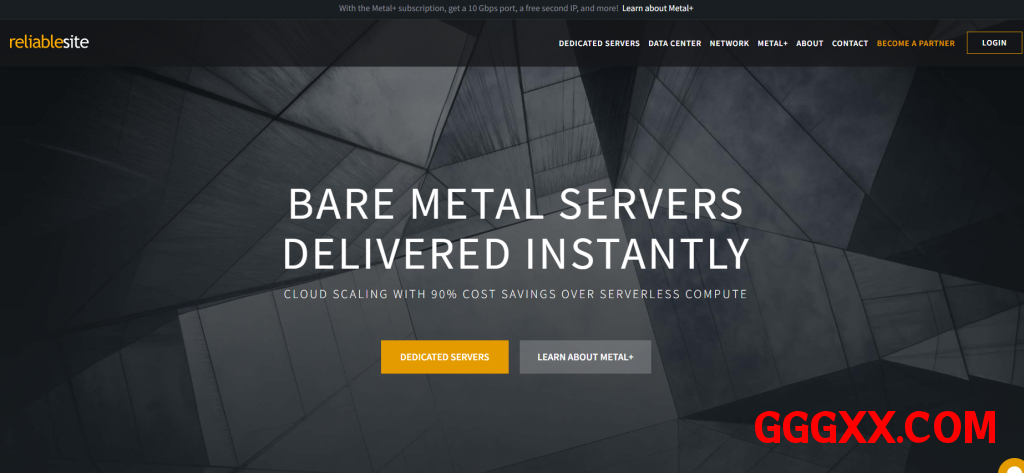Click the Bare Metal Servers headline

coord(515,204)
